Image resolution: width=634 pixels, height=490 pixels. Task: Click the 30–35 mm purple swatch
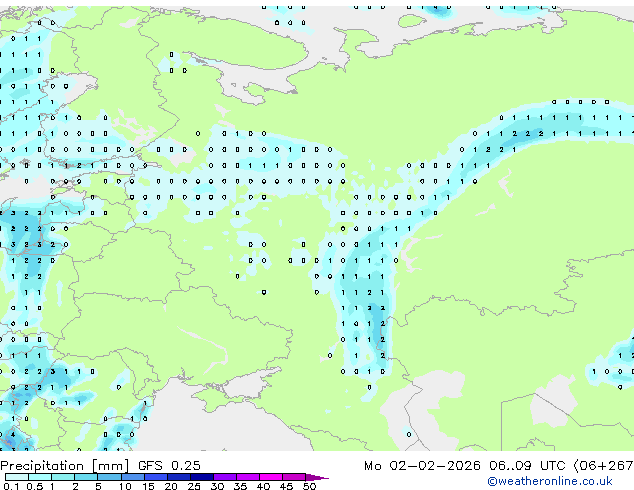[224, 477]
